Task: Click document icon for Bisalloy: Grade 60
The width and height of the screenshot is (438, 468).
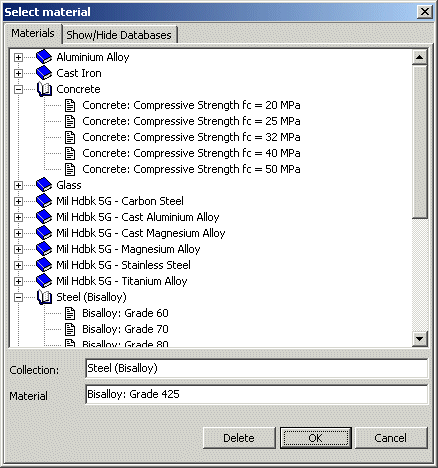Action: point(70,313)
